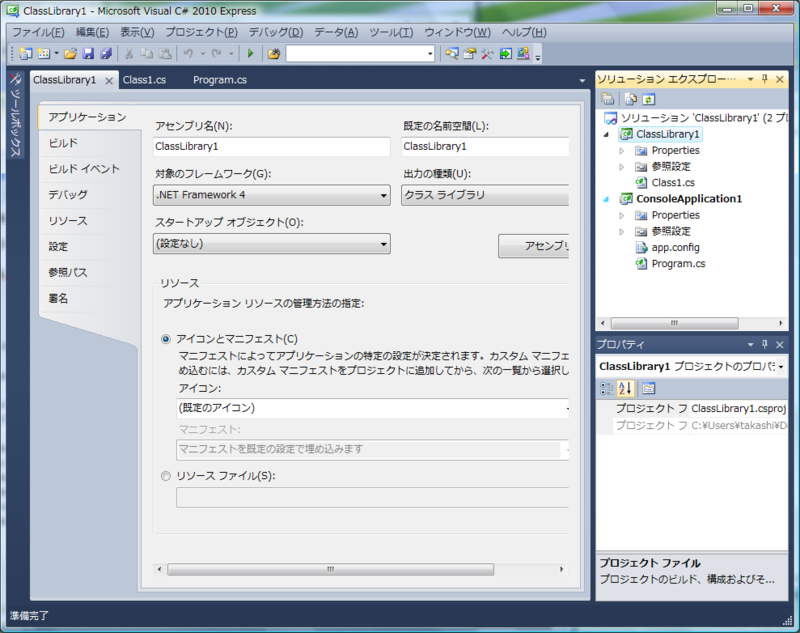800x633 pixels.
Task: Select the 署名 settings tab
Action: tap(58, 298)
